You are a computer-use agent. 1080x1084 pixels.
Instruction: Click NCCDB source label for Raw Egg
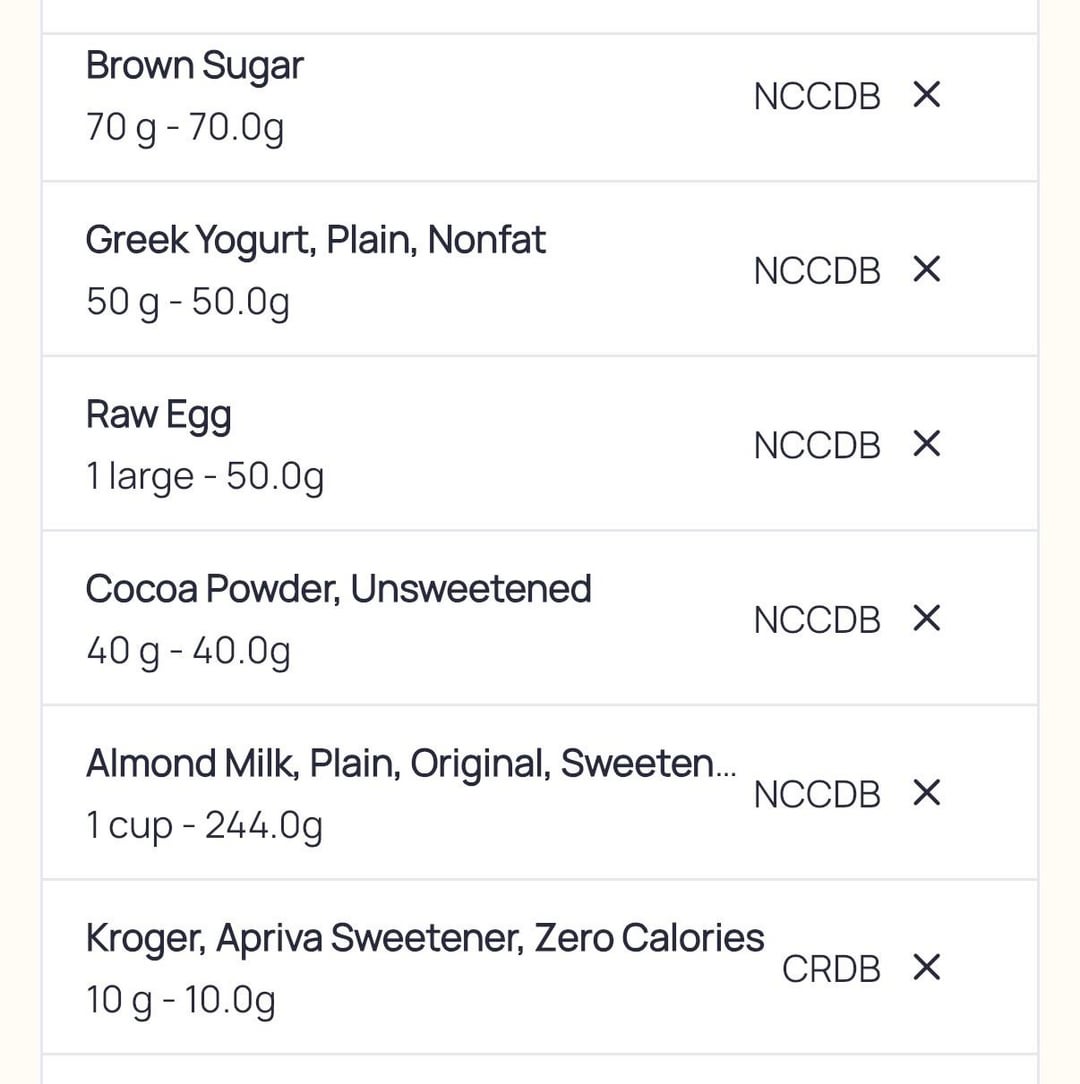point(817,445)
